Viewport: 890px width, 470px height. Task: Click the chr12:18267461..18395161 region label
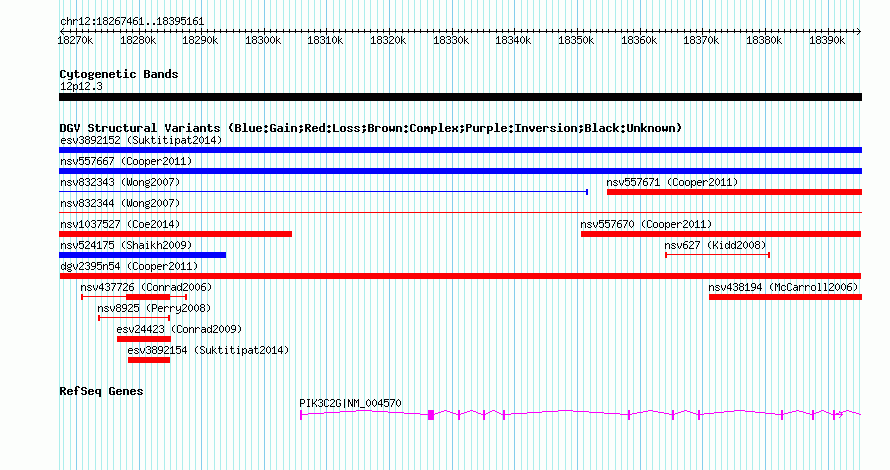[x=132, y=22]
